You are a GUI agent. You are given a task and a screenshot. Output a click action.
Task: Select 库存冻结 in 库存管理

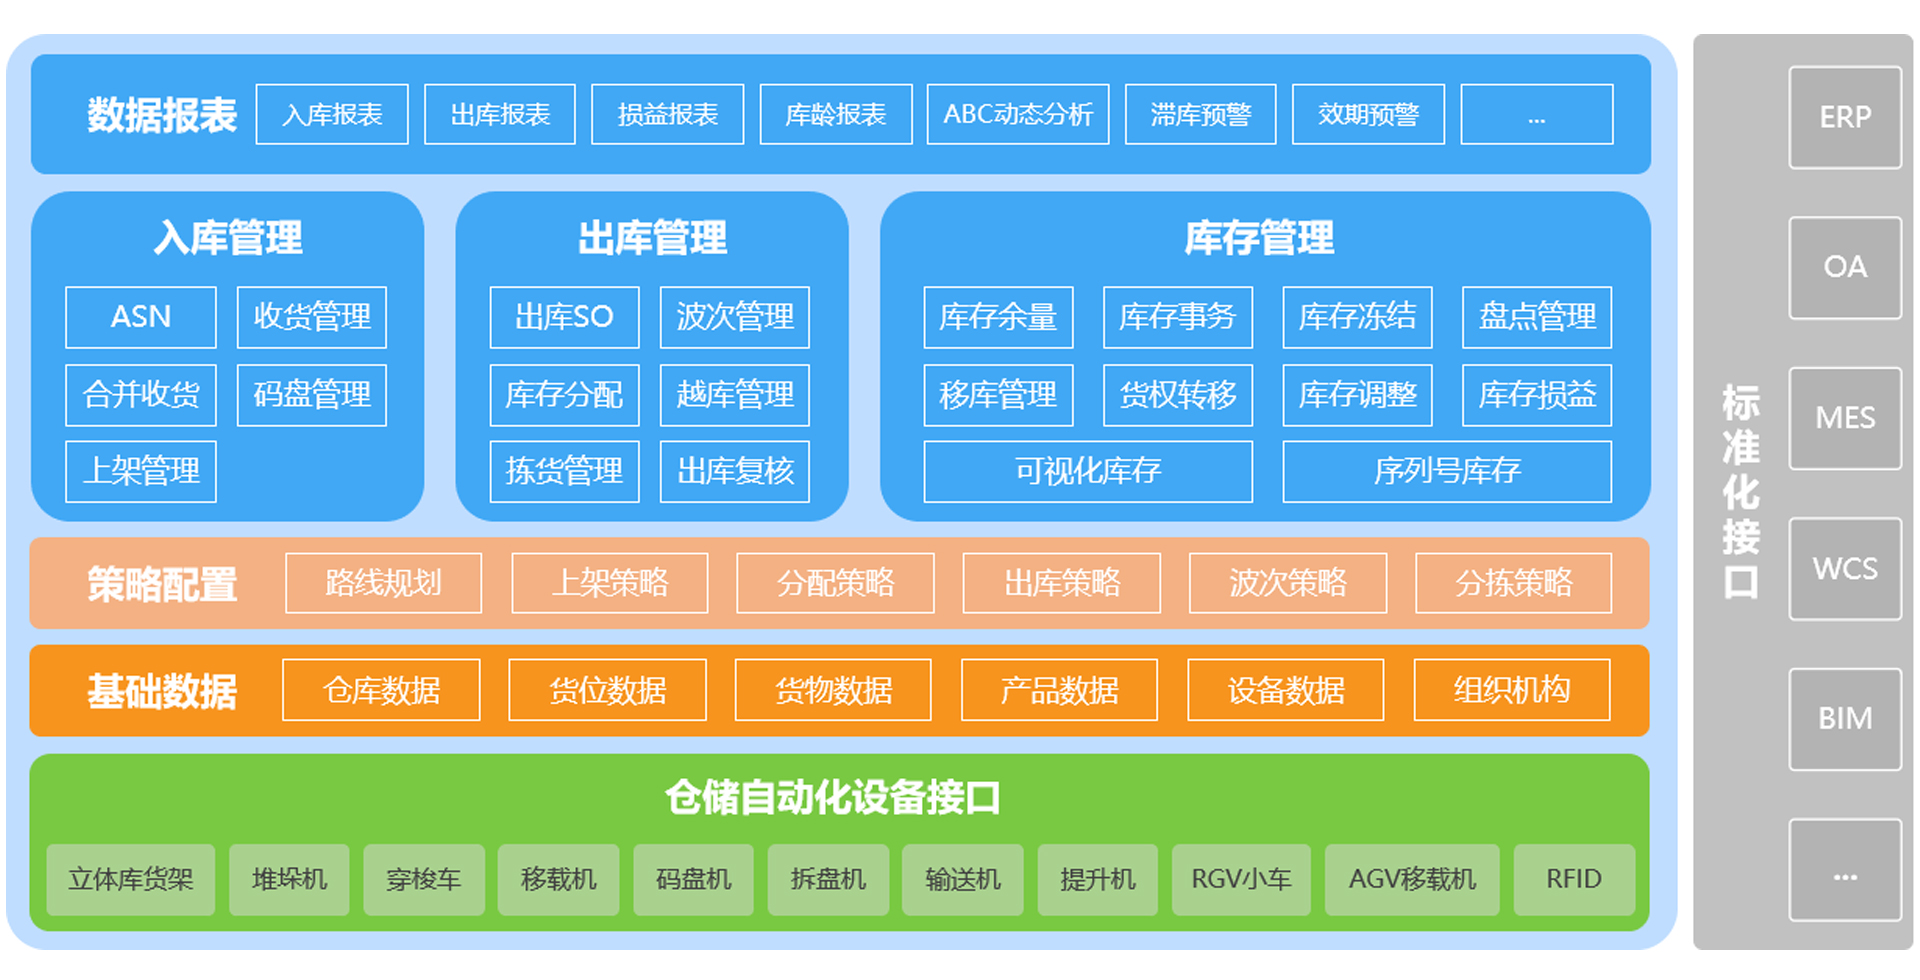point(1357,317)
